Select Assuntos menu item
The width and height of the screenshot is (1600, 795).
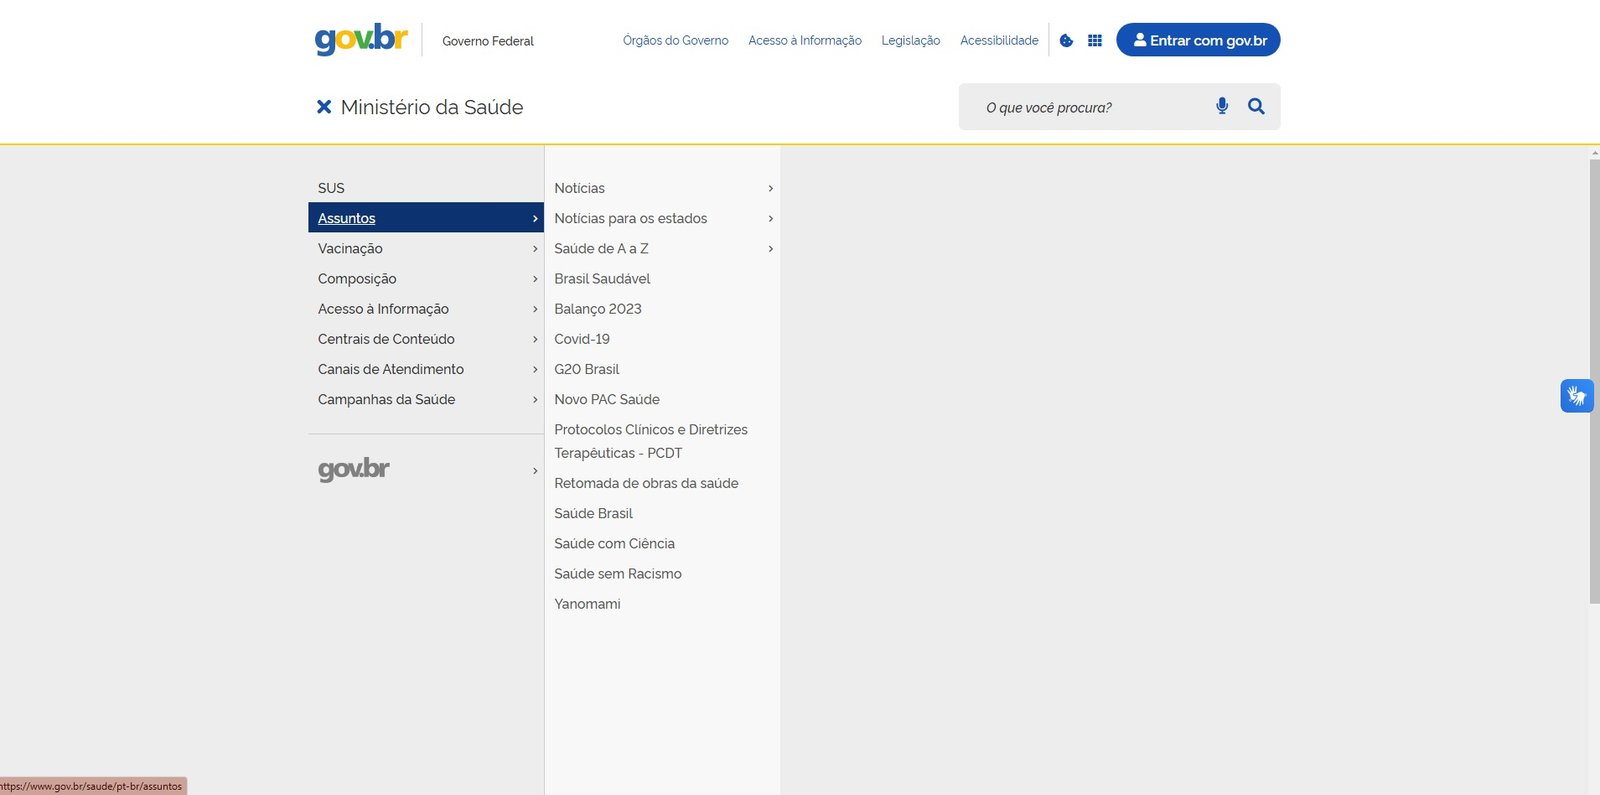(x=426, y=218)
